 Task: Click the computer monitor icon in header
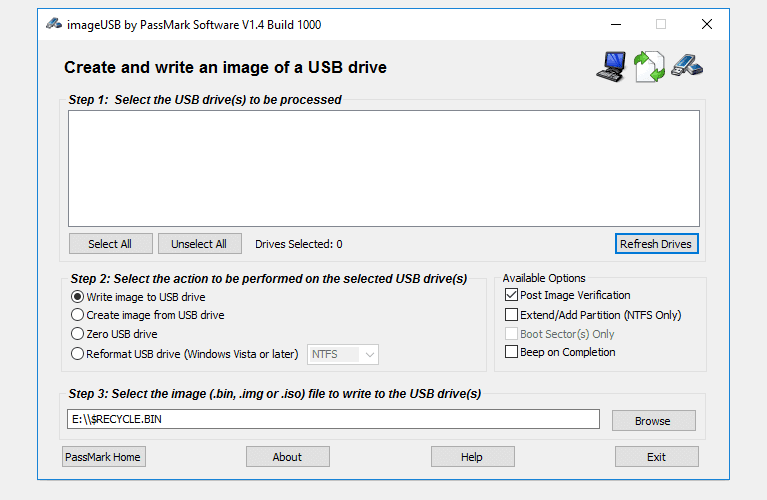click(611, 66)
